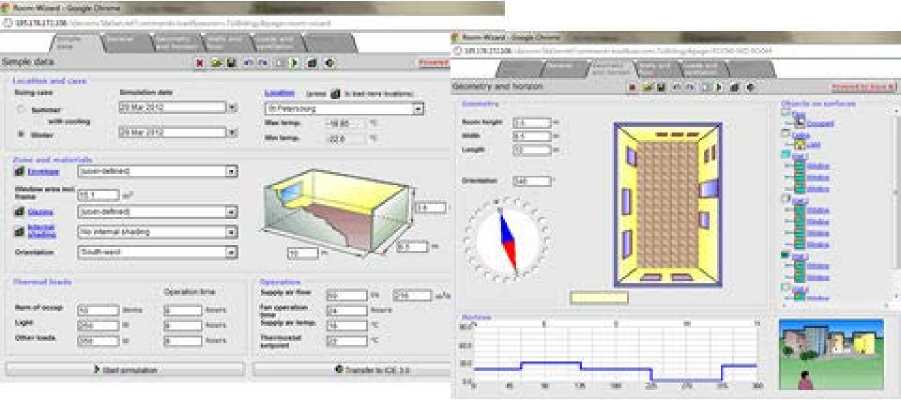Click the Start simulation button
The width and height of the screenshot is (901, 400).
point(125,370)
